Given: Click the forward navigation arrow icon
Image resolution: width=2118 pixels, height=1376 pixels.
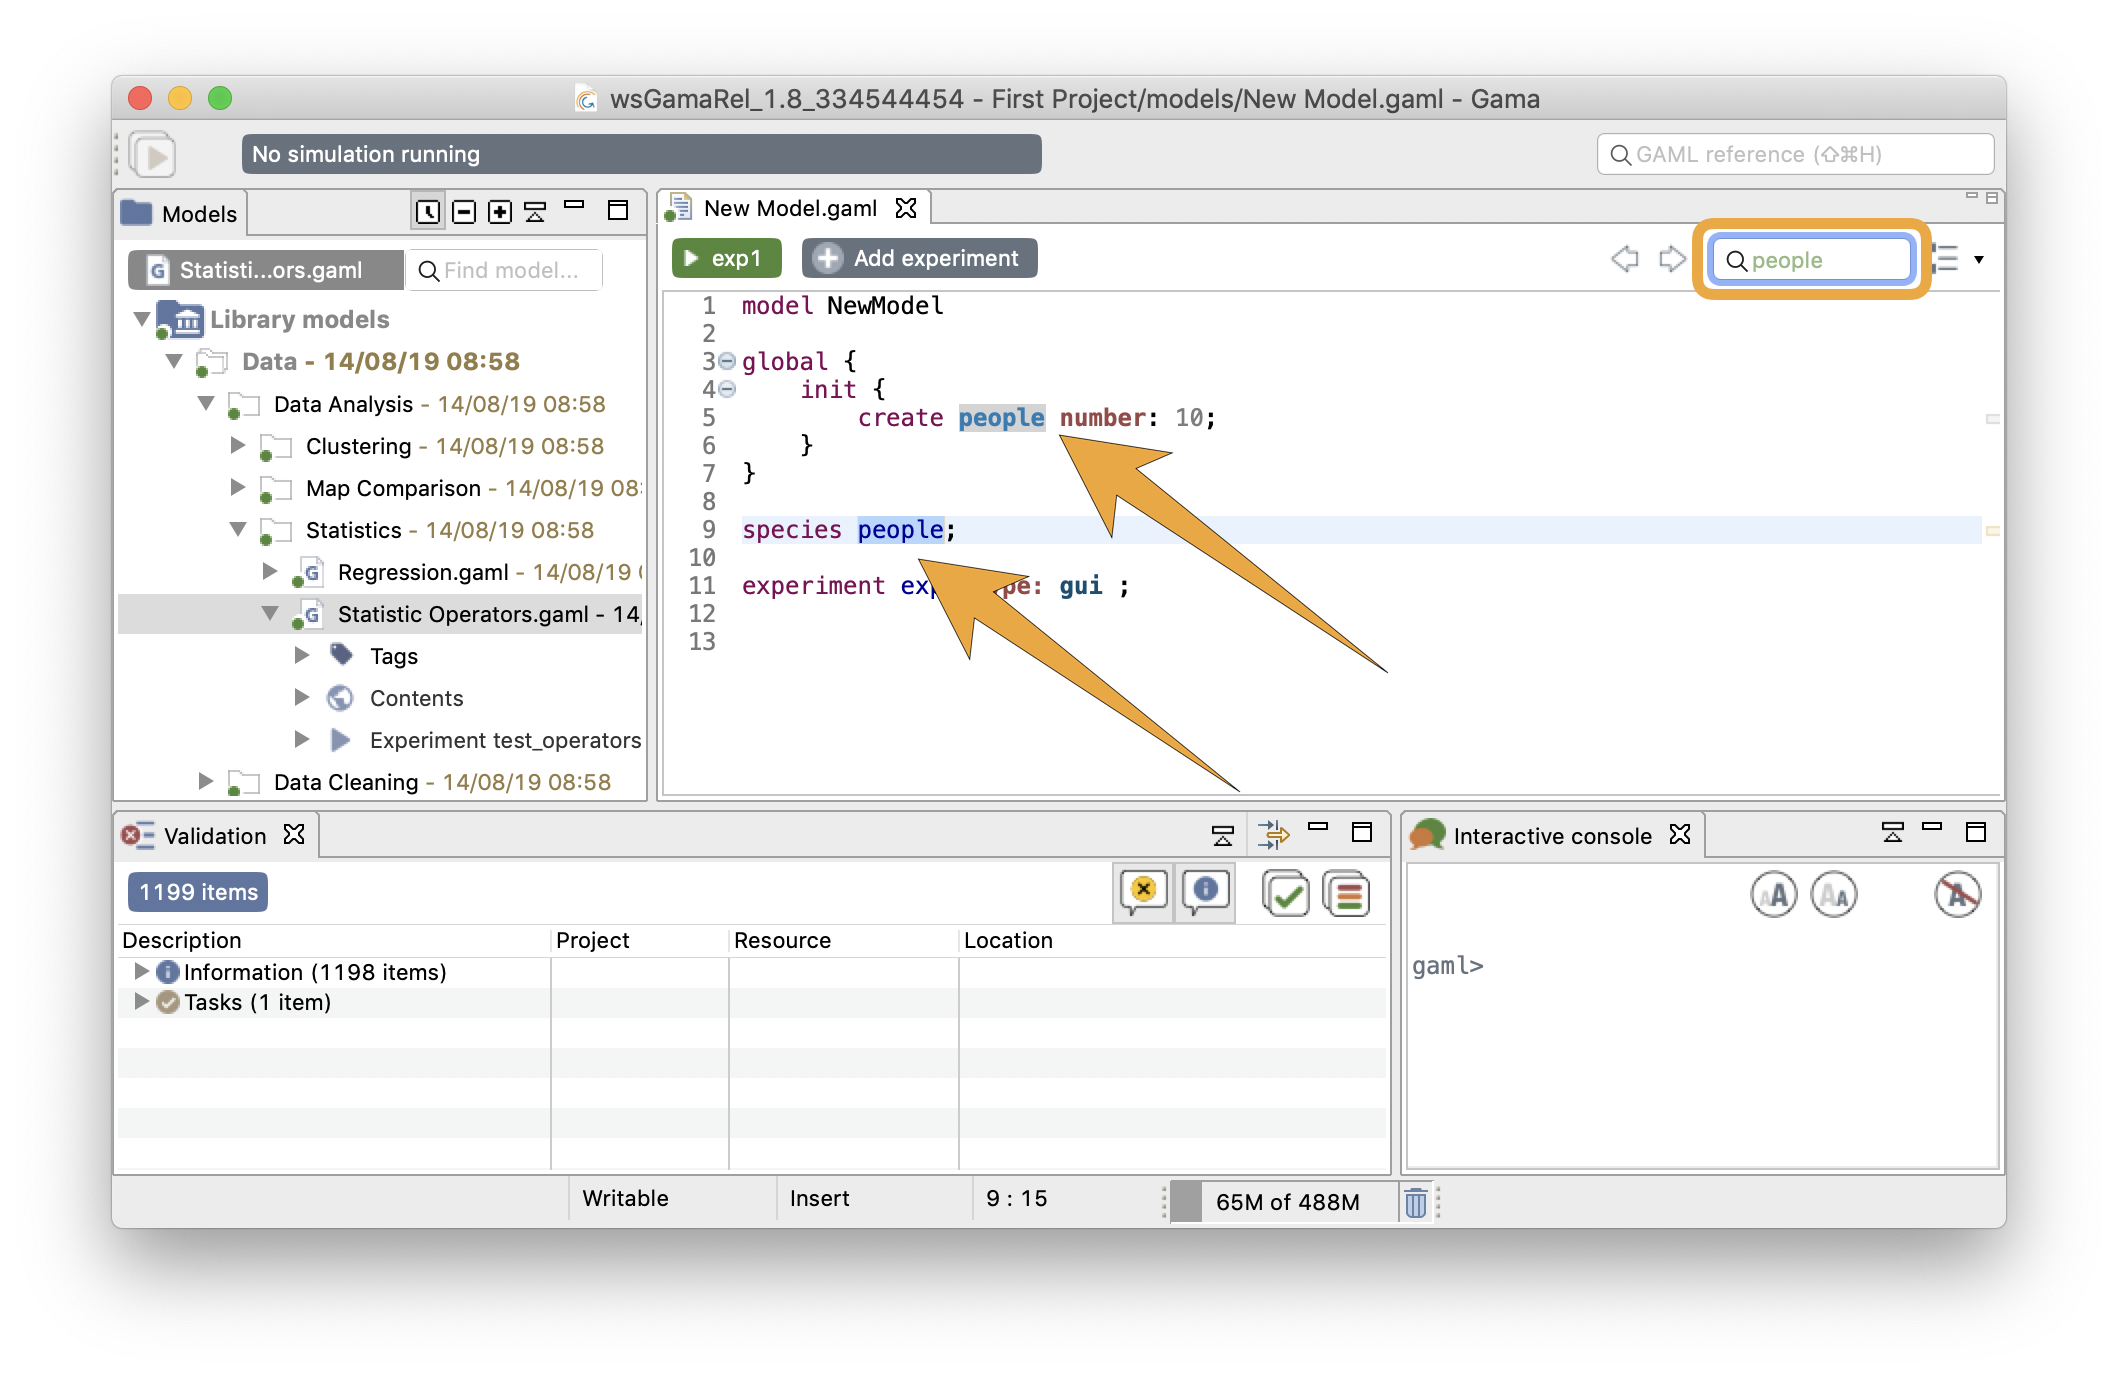Looking at the screenshot, I should point(1673,258).
